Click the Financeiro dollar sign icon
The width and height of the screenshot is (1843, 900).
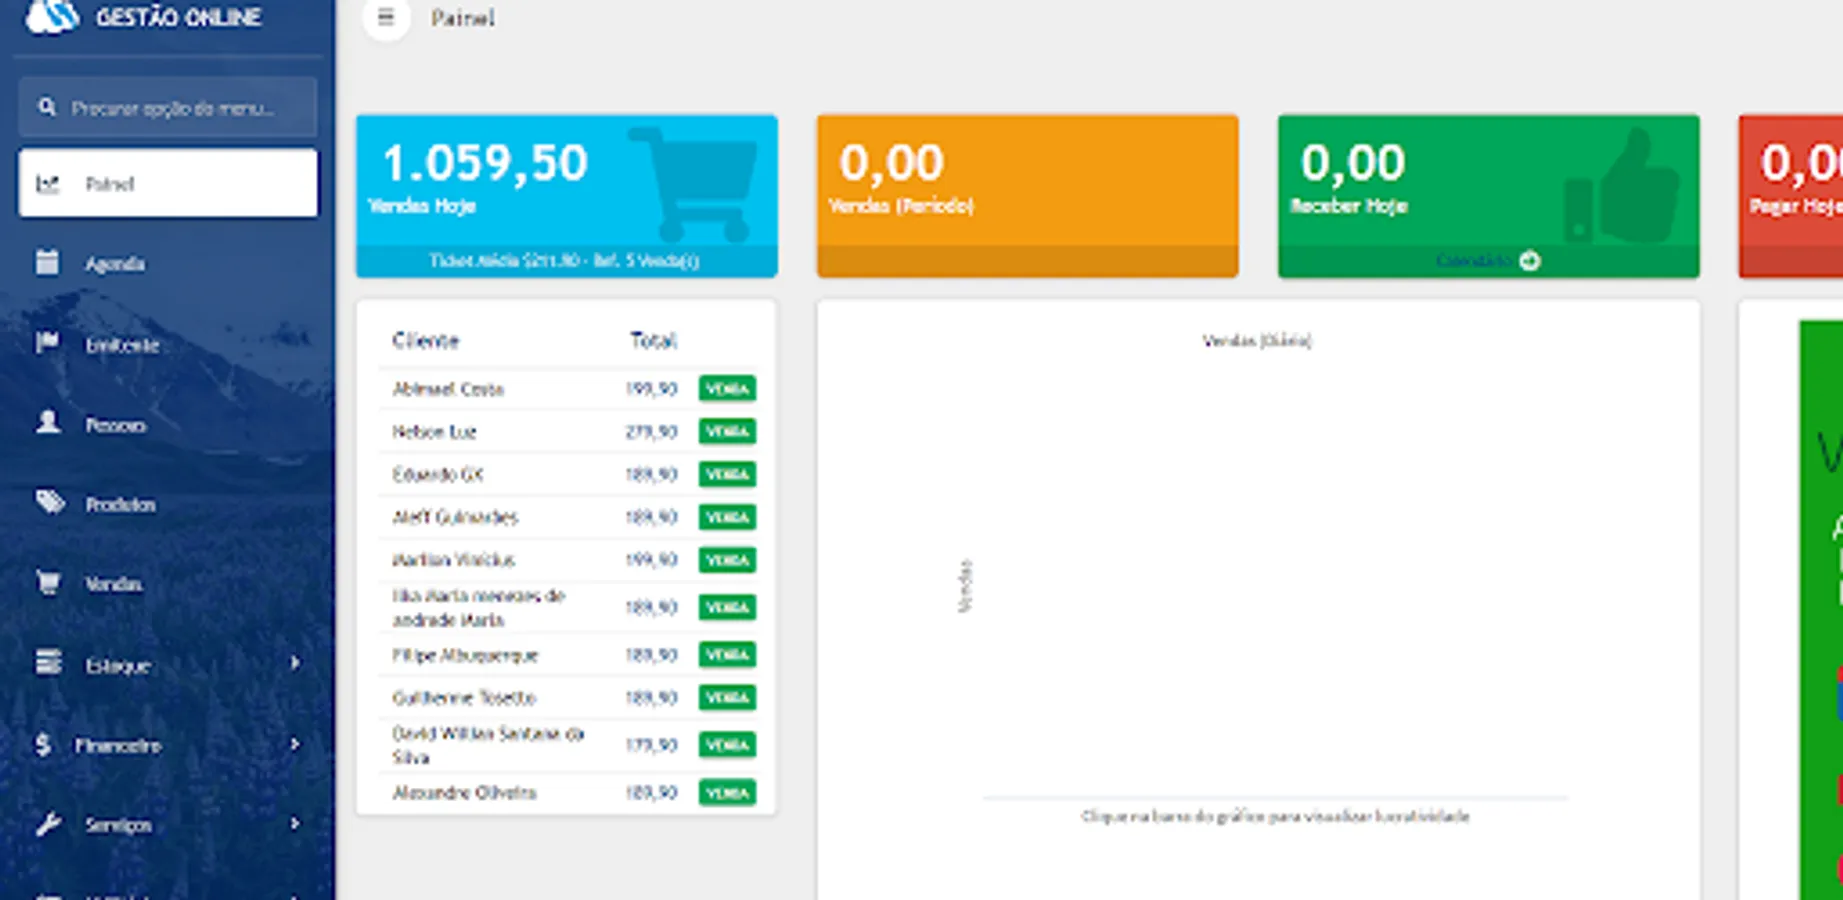tap(43, 744)
